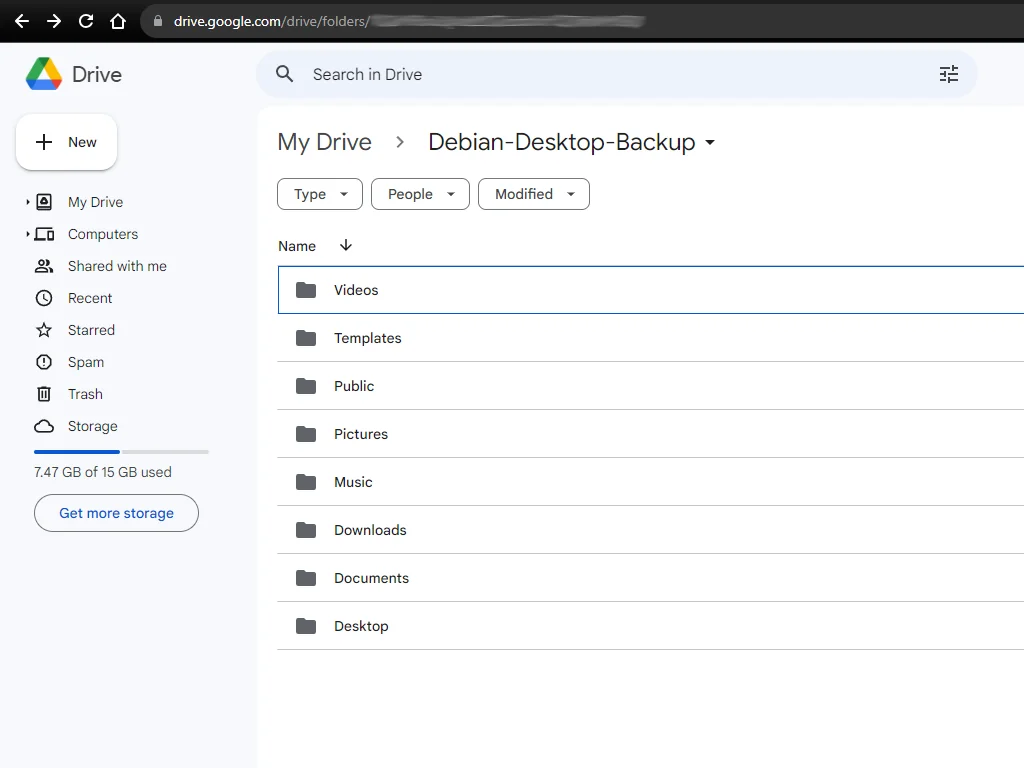Screen dimensions: 1024x768
Task: Click Get more storage button
Action: tap(116, 513)
